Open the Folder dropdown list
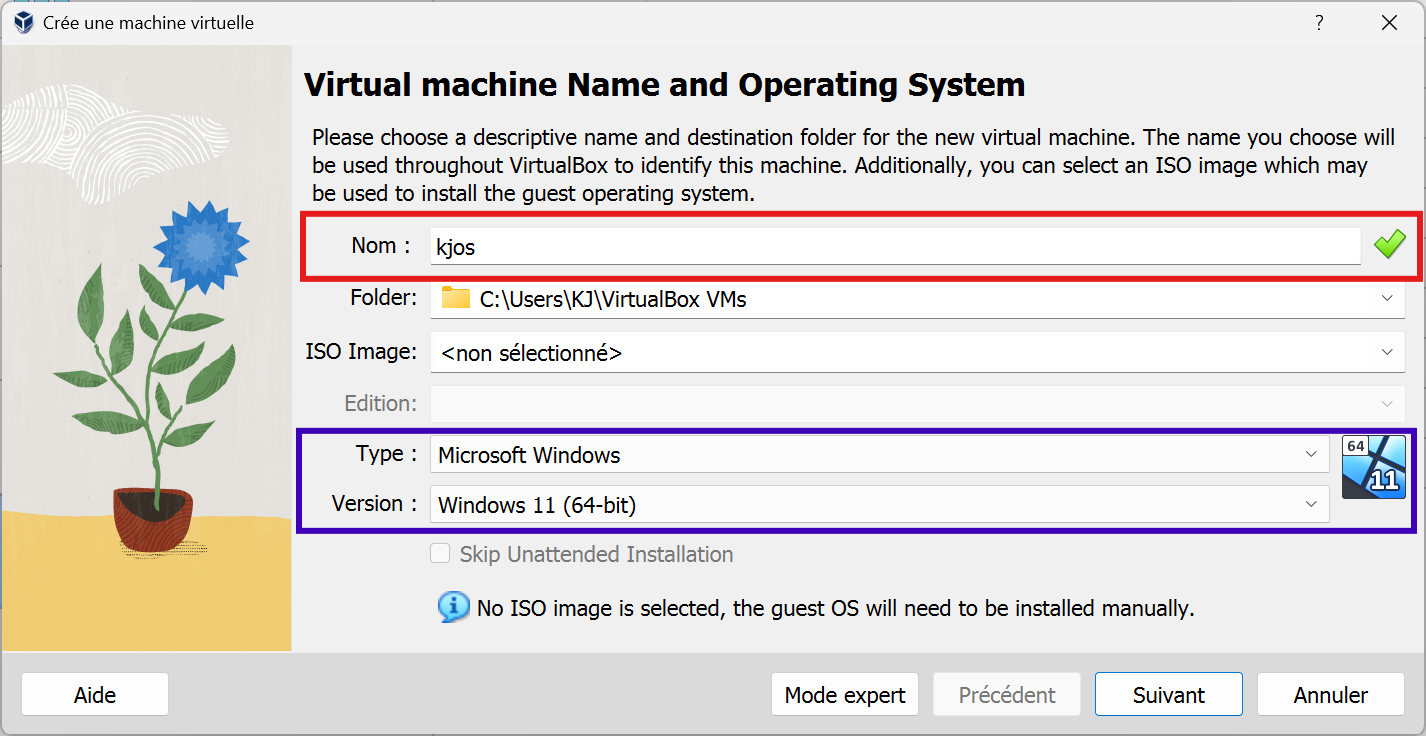The height and width of the screenshot is (736, 1426). (x=917, y=298)
